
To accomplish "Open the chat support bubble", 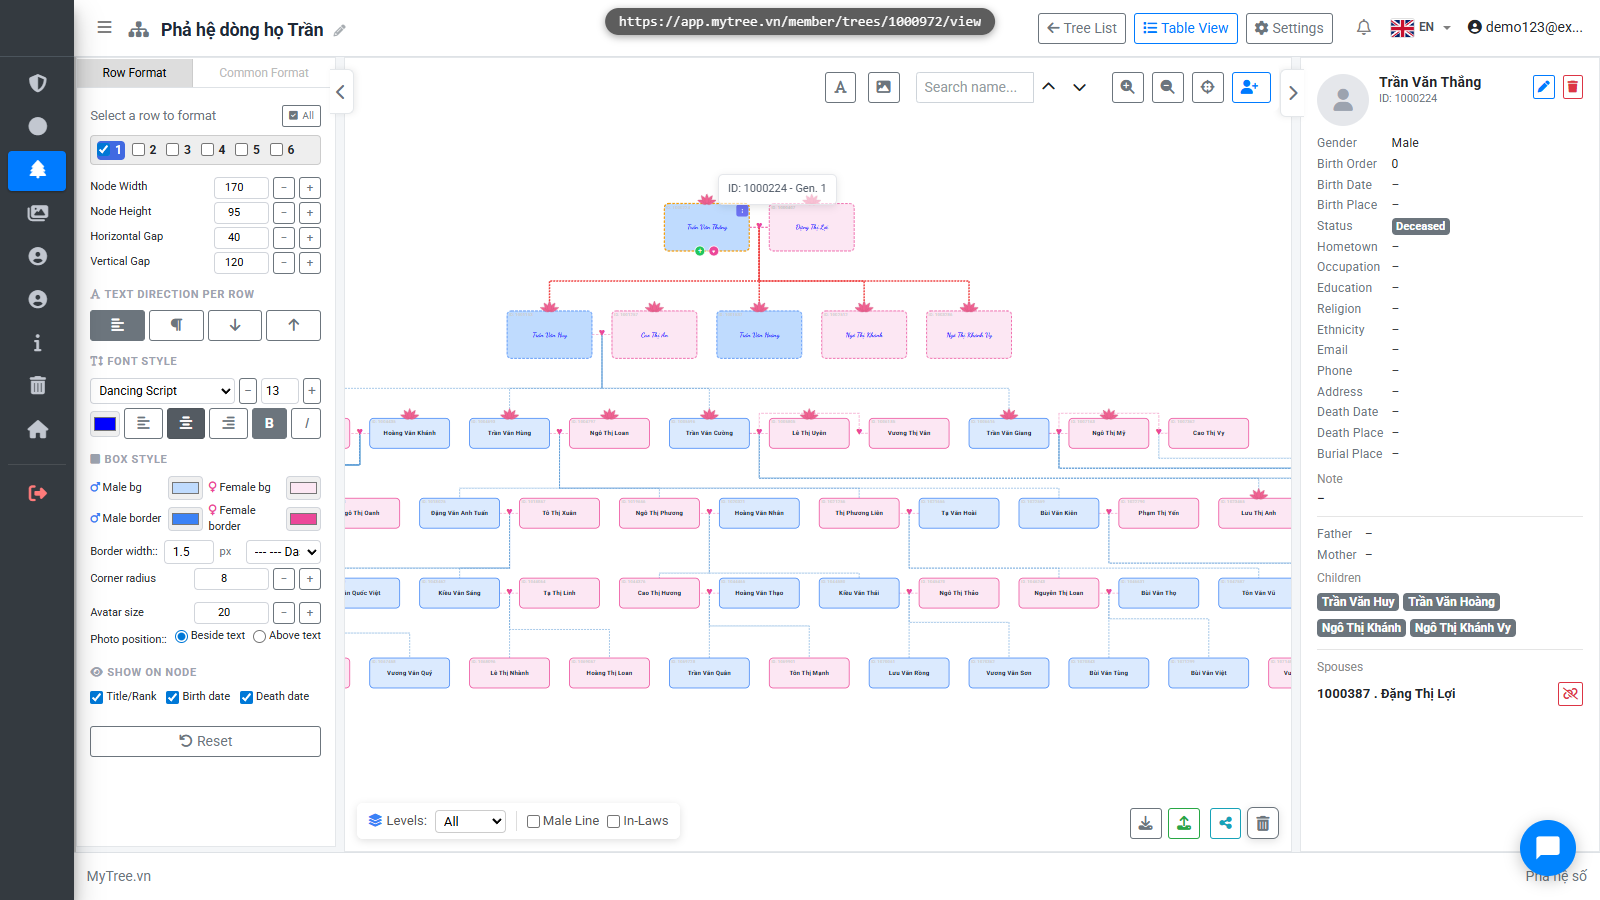I will pyautogui.click(x=1547, y=848).
